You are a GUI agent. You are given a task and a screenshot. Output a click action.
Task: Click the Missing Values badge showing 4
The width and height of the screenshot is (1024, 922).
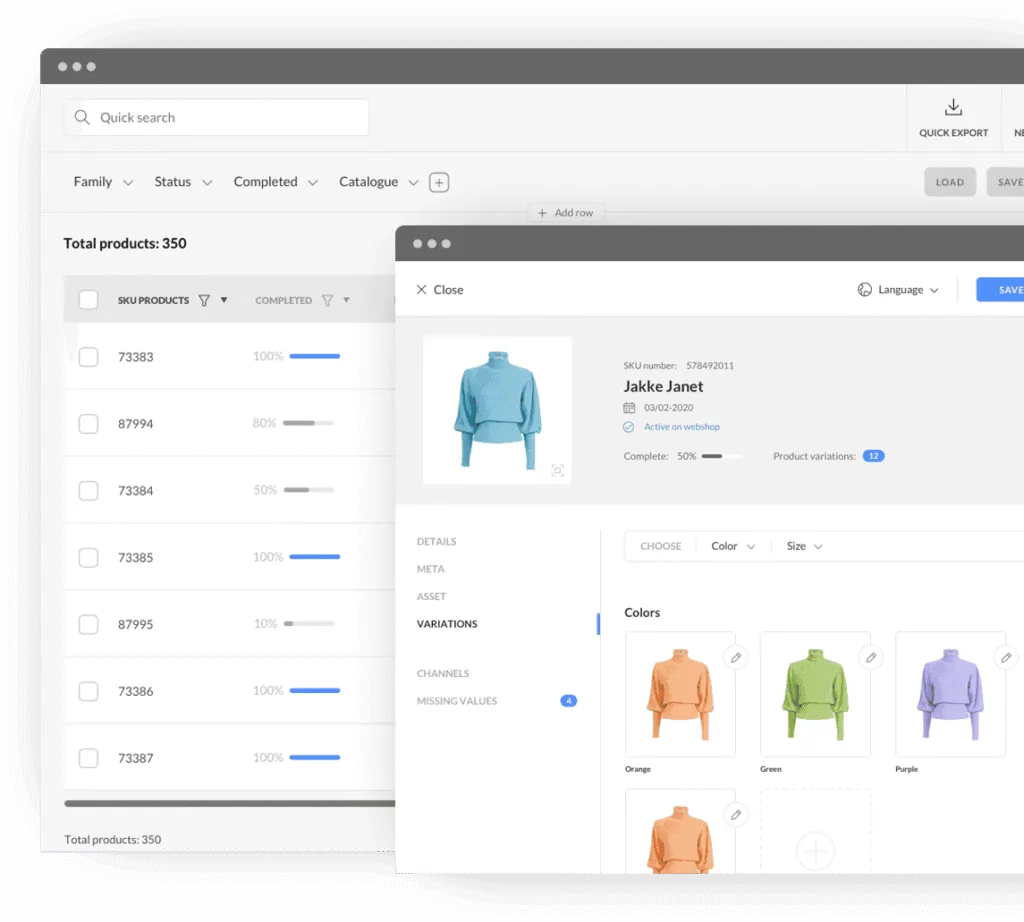(569, 701)
